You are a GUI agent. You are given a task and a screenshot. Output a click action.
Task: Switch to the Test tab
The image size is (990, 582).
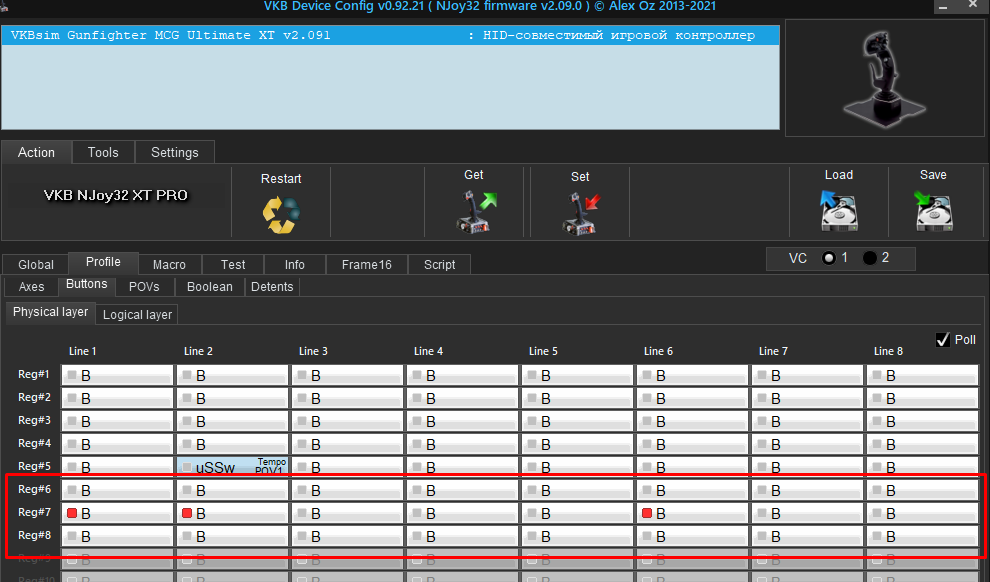click(233, 264)
